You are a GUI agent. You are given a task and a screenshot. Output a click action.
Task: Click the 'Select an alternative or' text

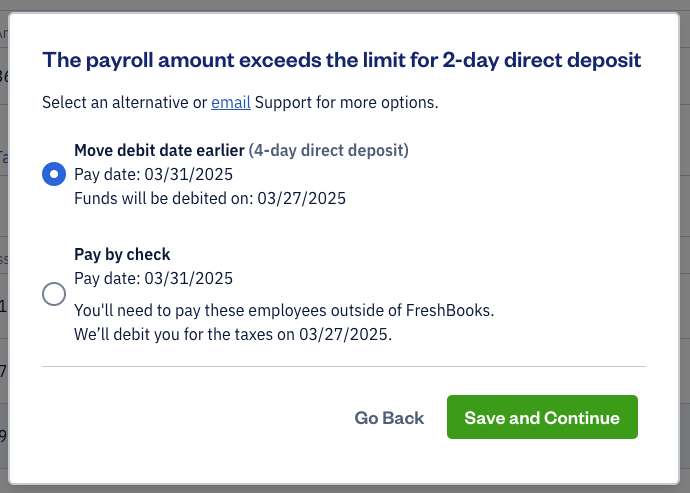click(125, 102)
